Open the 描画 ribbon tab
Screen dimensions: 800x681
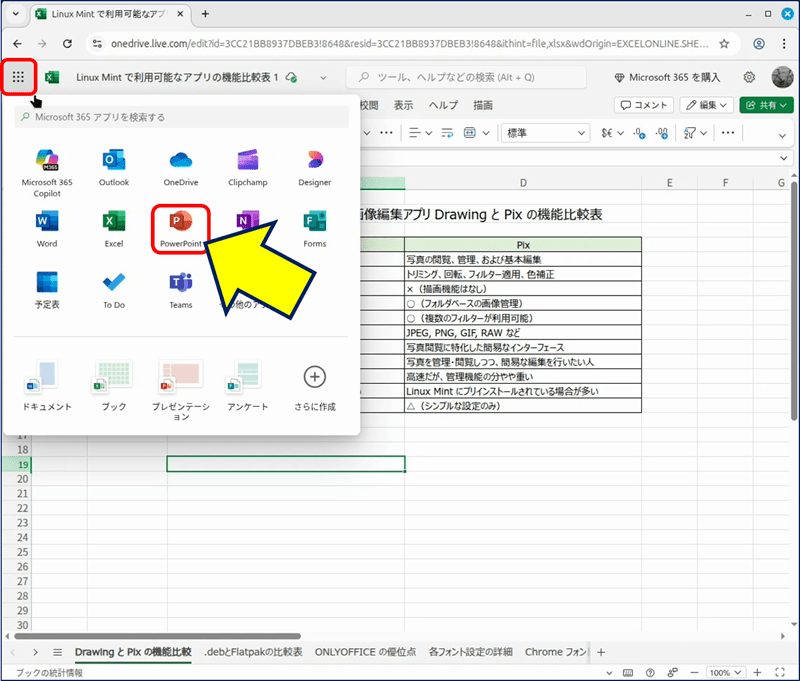tap(483, 105)
